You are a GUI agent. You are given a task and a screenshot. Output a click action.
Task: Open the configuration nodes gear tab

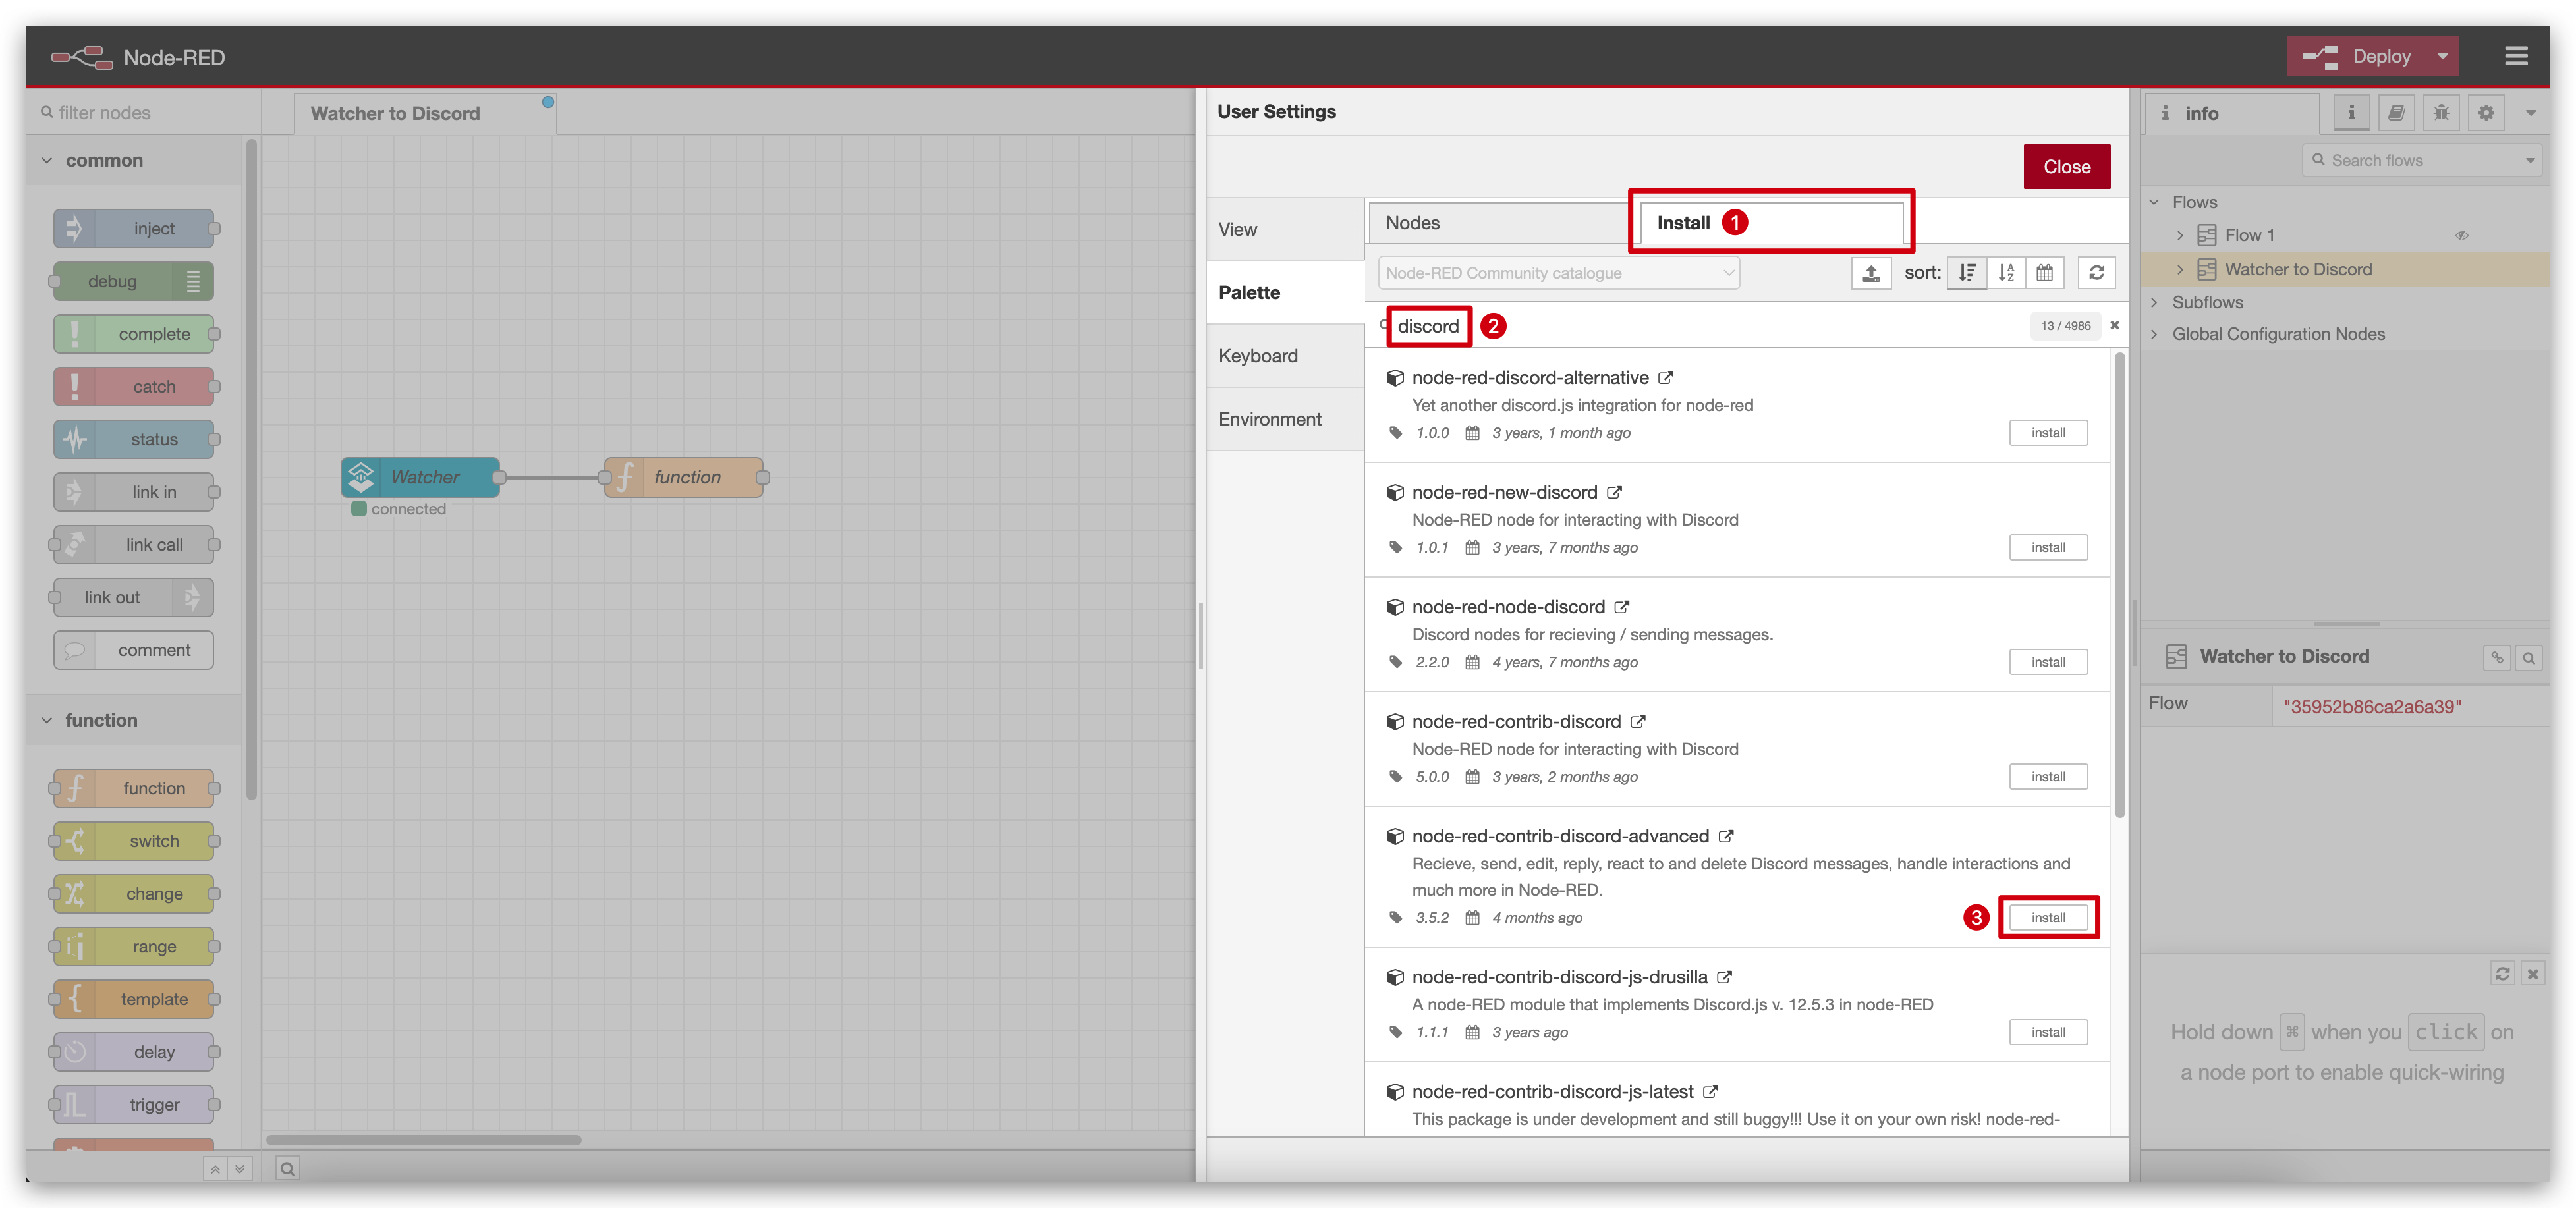tap(2486, 113)
